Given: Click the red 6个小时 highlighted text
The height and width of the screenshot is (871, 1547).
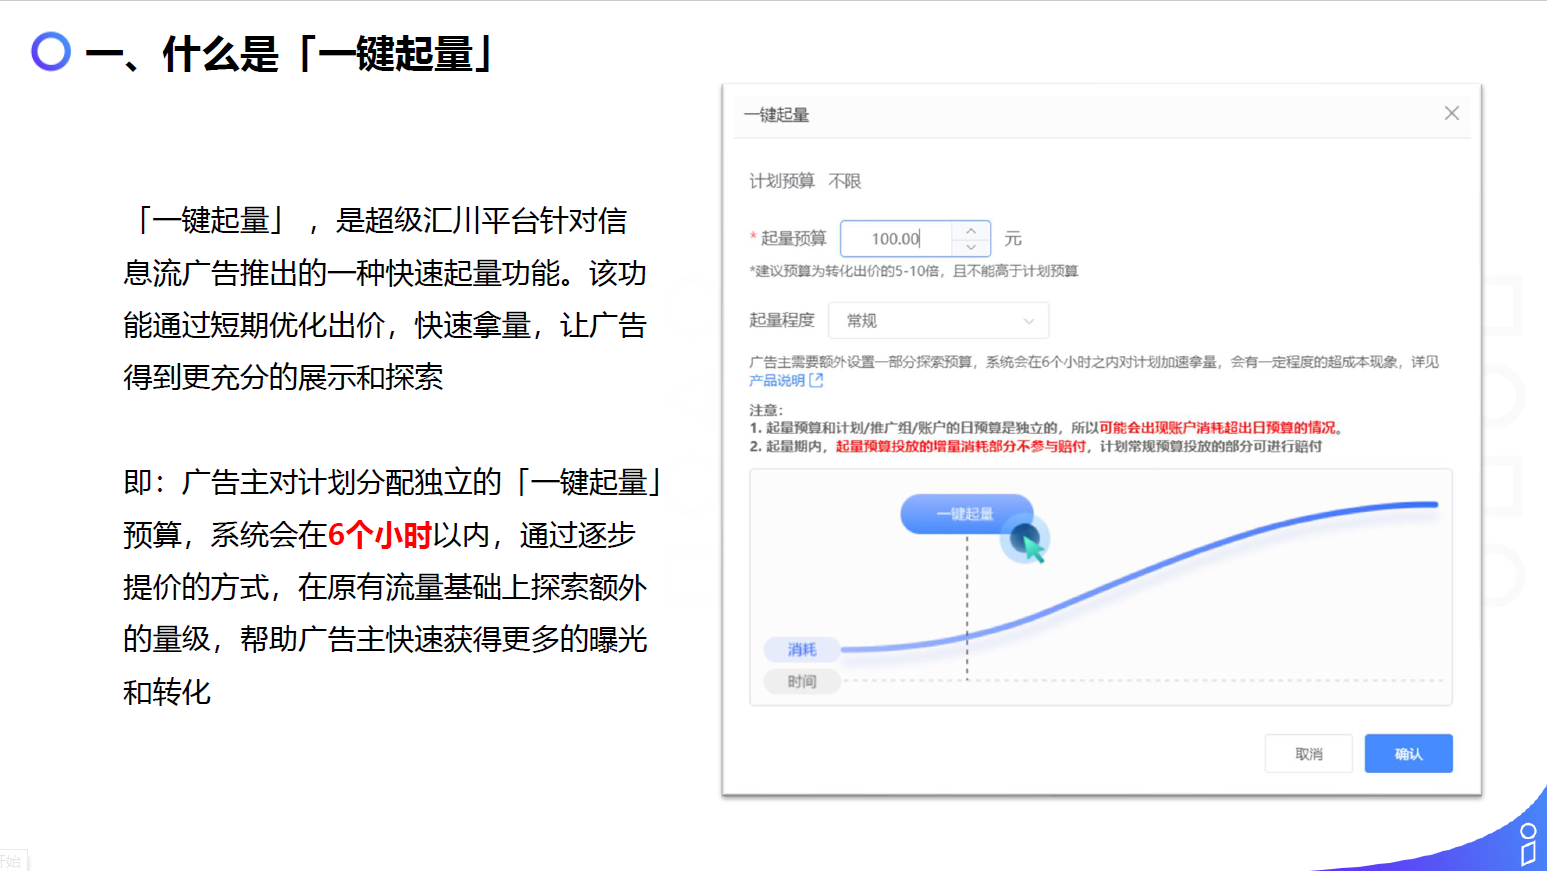Looking at the screenshot, I should pyautogui.click(x=379, y=535).
